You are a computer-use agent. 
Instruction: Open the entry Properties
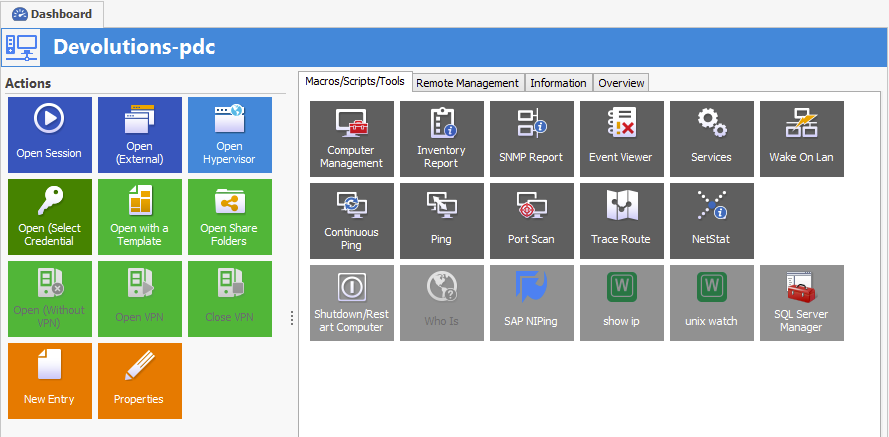click(139, 380)
